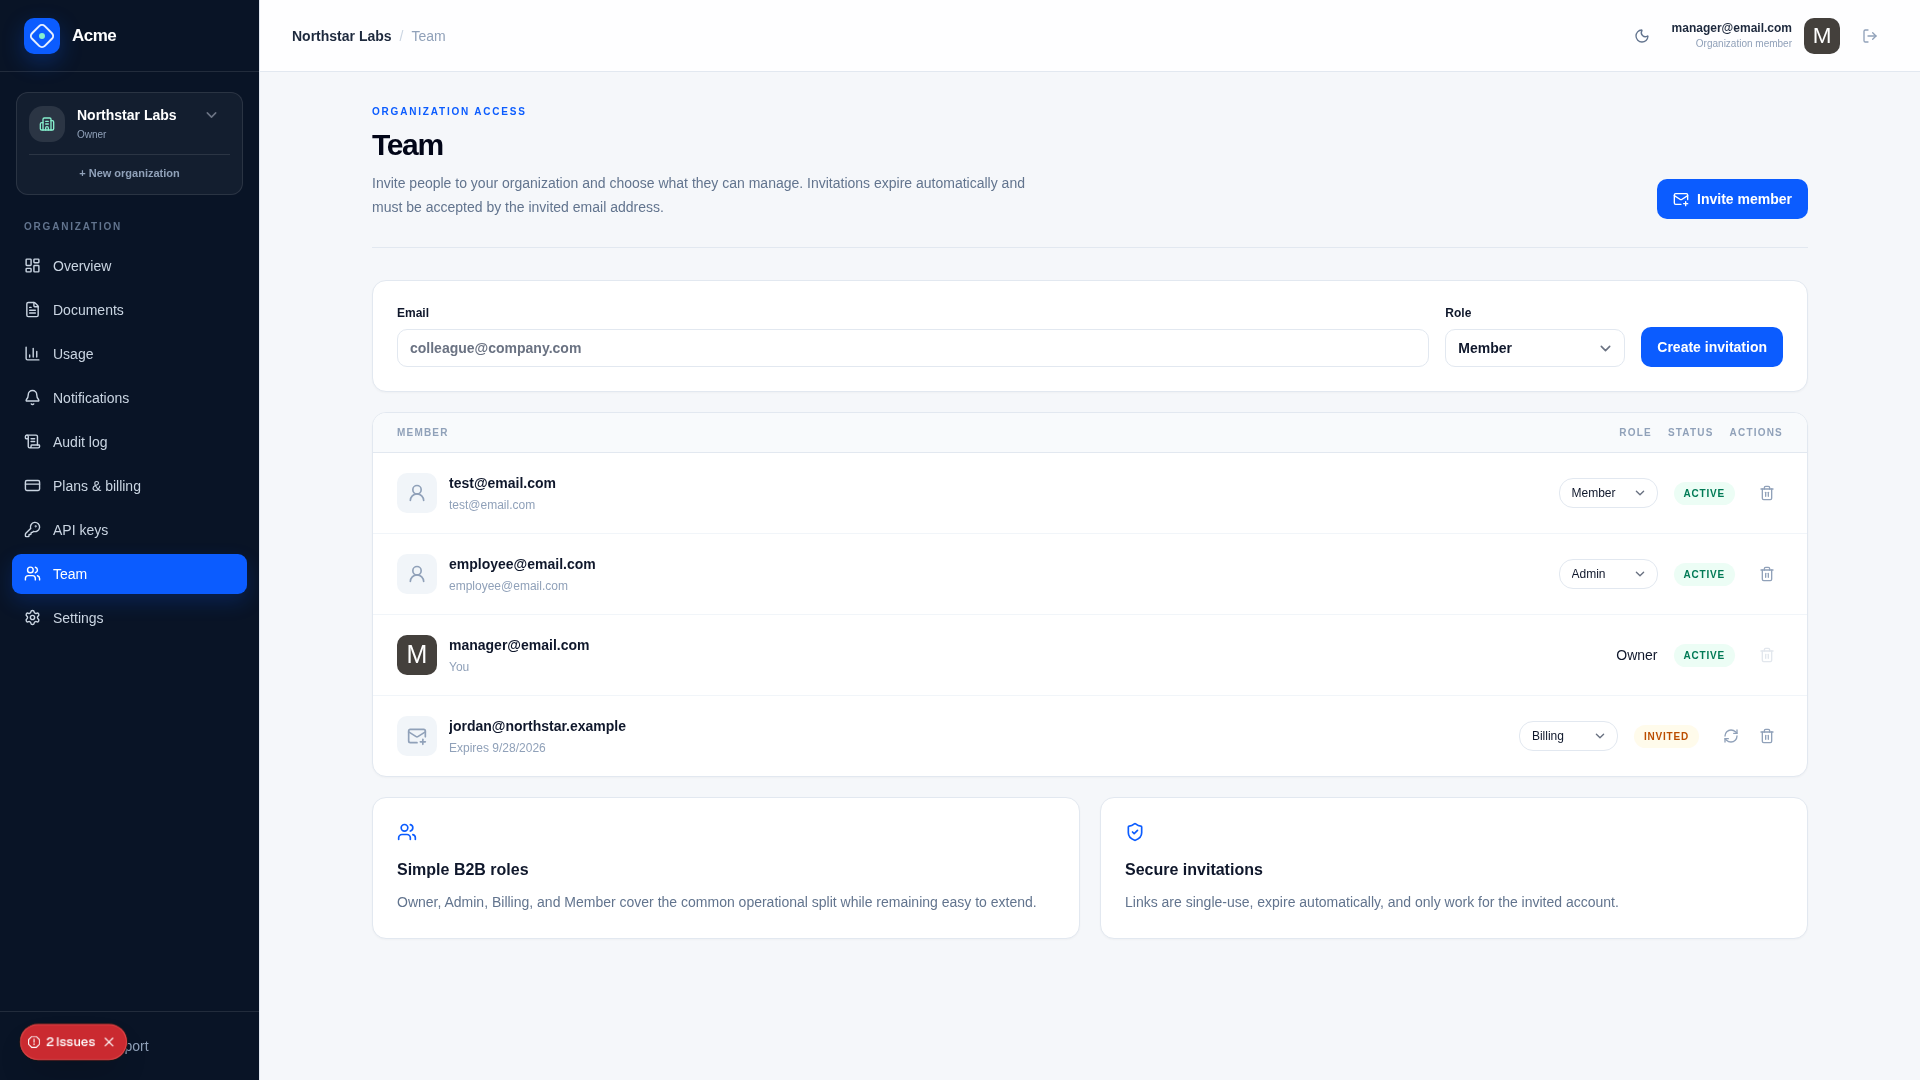Click + New organization

click(x=129, y=173)
